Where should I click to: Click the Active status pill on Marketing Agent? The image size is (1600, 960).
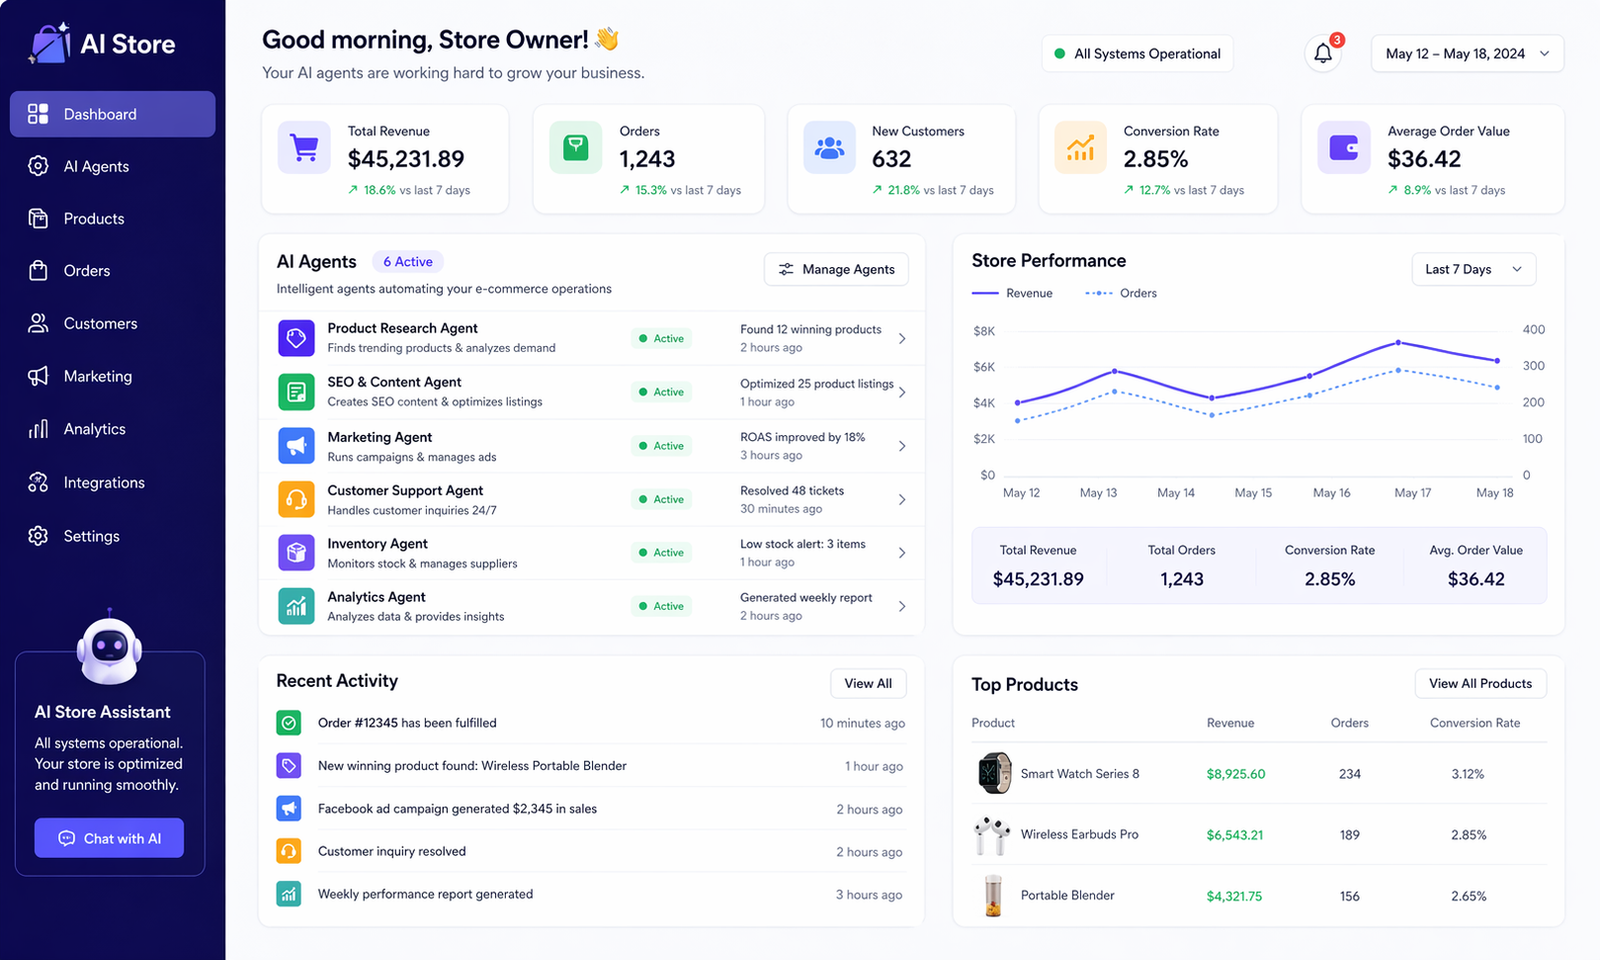point(661,445)
